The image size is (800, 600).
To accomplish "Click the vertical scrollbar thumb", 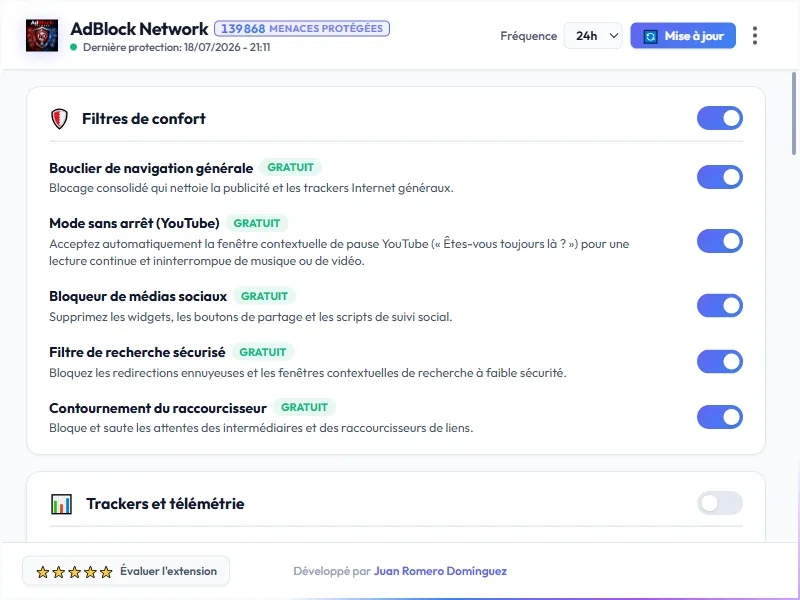I will click(x=794, y=113).
